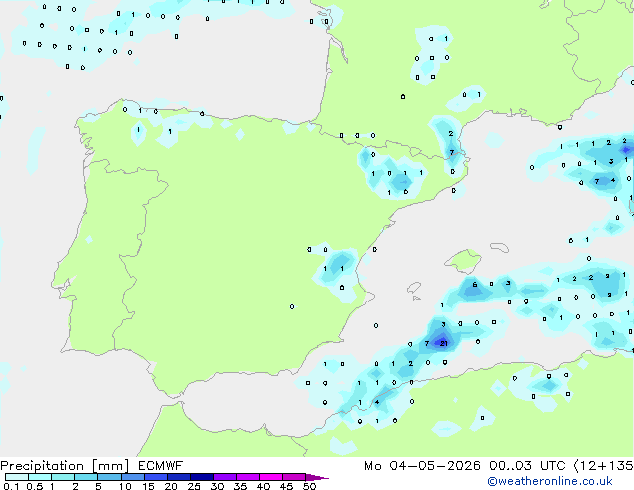Select the magenta legend swatch between 40 and 45
634x490 pixels.
point(271,477)
